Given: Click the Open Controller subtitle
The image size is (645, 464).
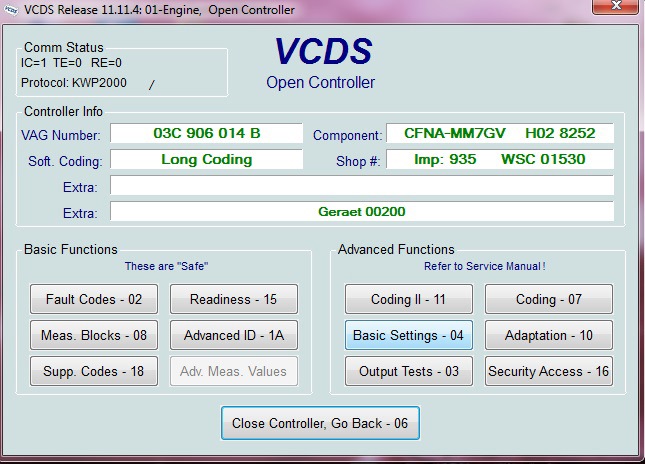Looking at the screenshot, I should 320,82.
